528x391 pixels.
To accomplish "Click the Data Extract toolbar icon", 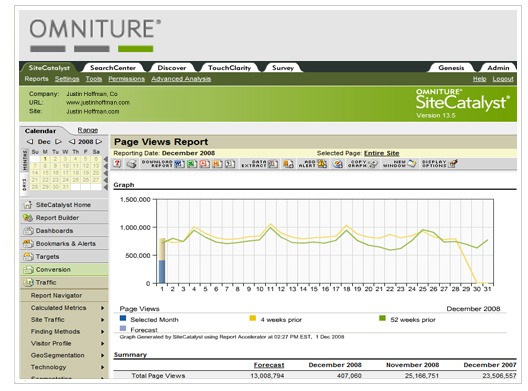I will pyautogui.click(x=272, y=164).
